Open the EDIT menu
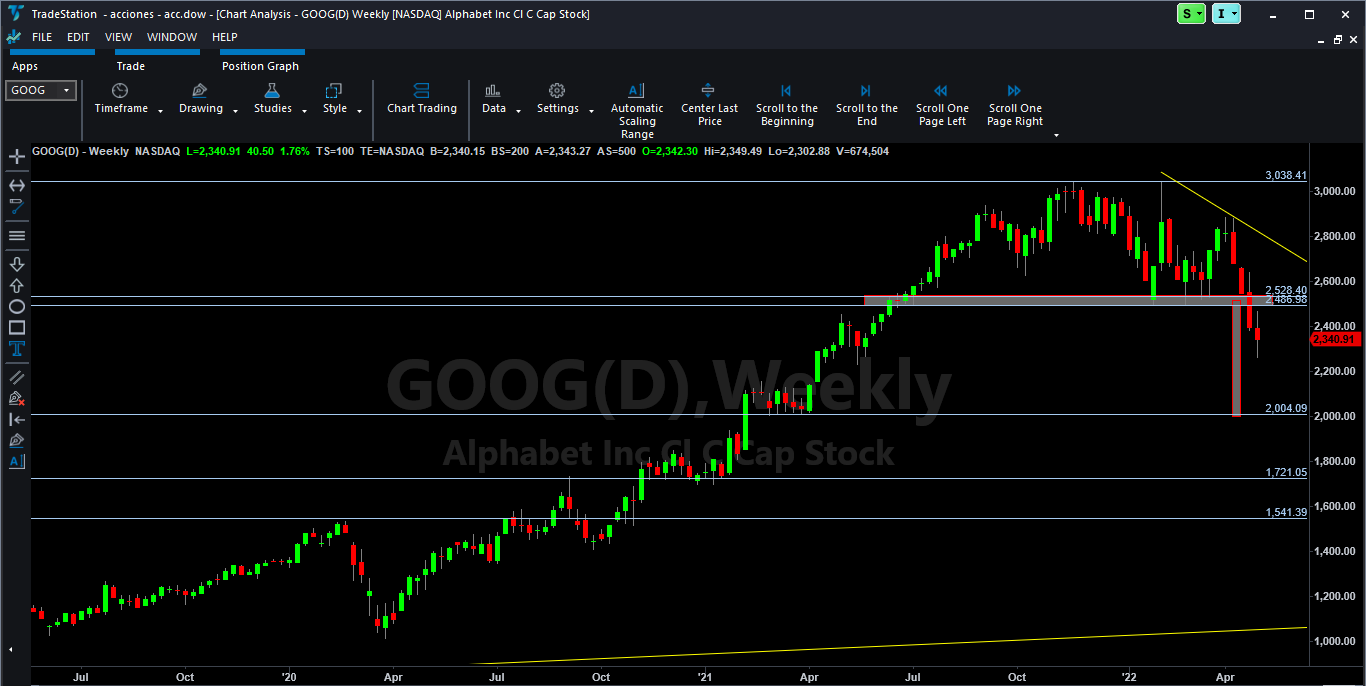 78,37
